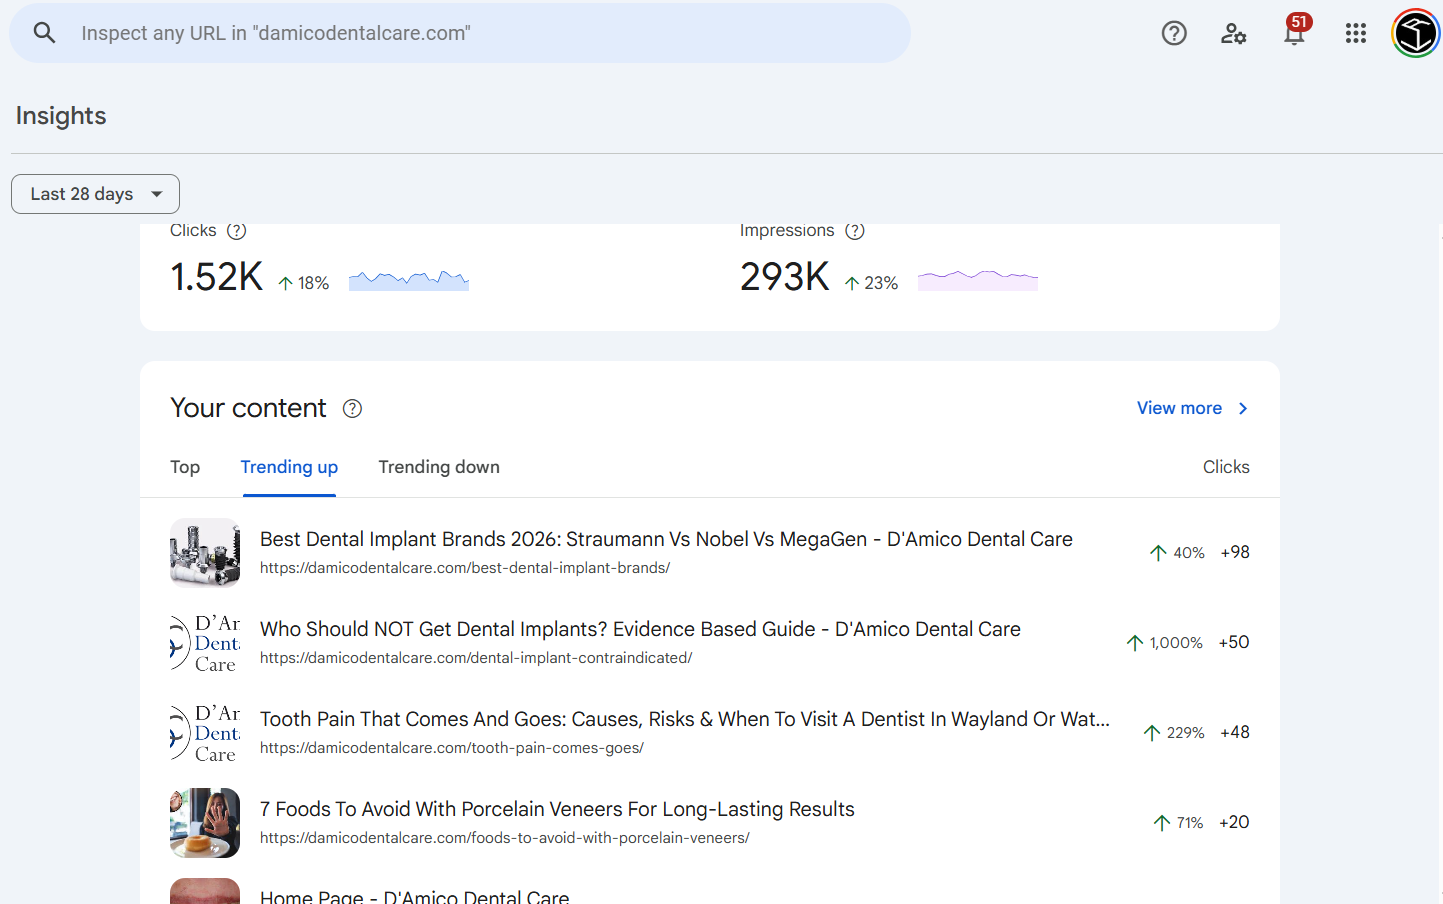This screenshot has height=904, width=1443.
Task: Open user and permissions settings icon
Action: pyautogui.click(x=1234, y=33)
